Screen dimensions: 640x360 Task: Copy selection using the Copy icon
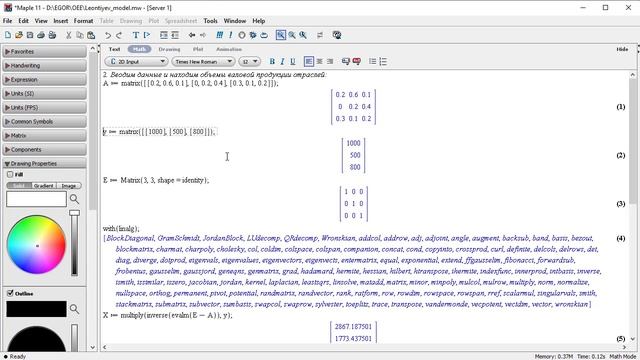[x=80, y=35]
